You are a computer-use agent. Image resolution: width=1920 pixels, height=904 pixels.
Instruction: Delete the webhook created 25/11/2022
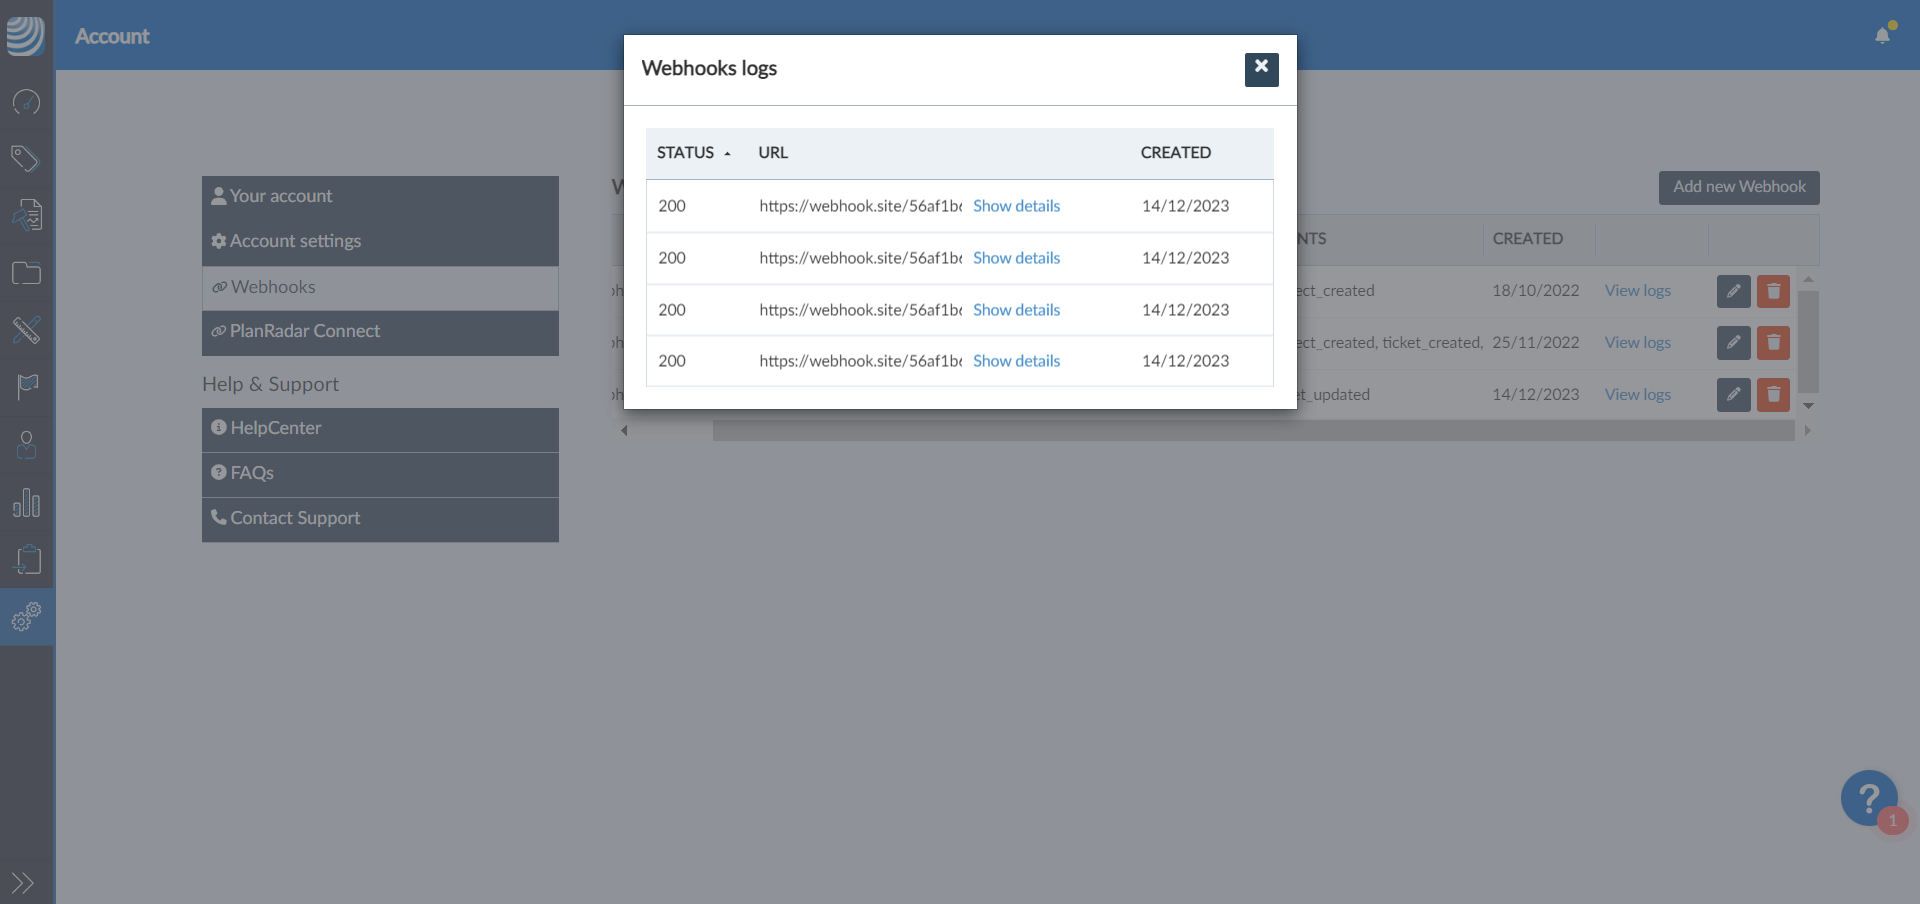coord(1773,343)
